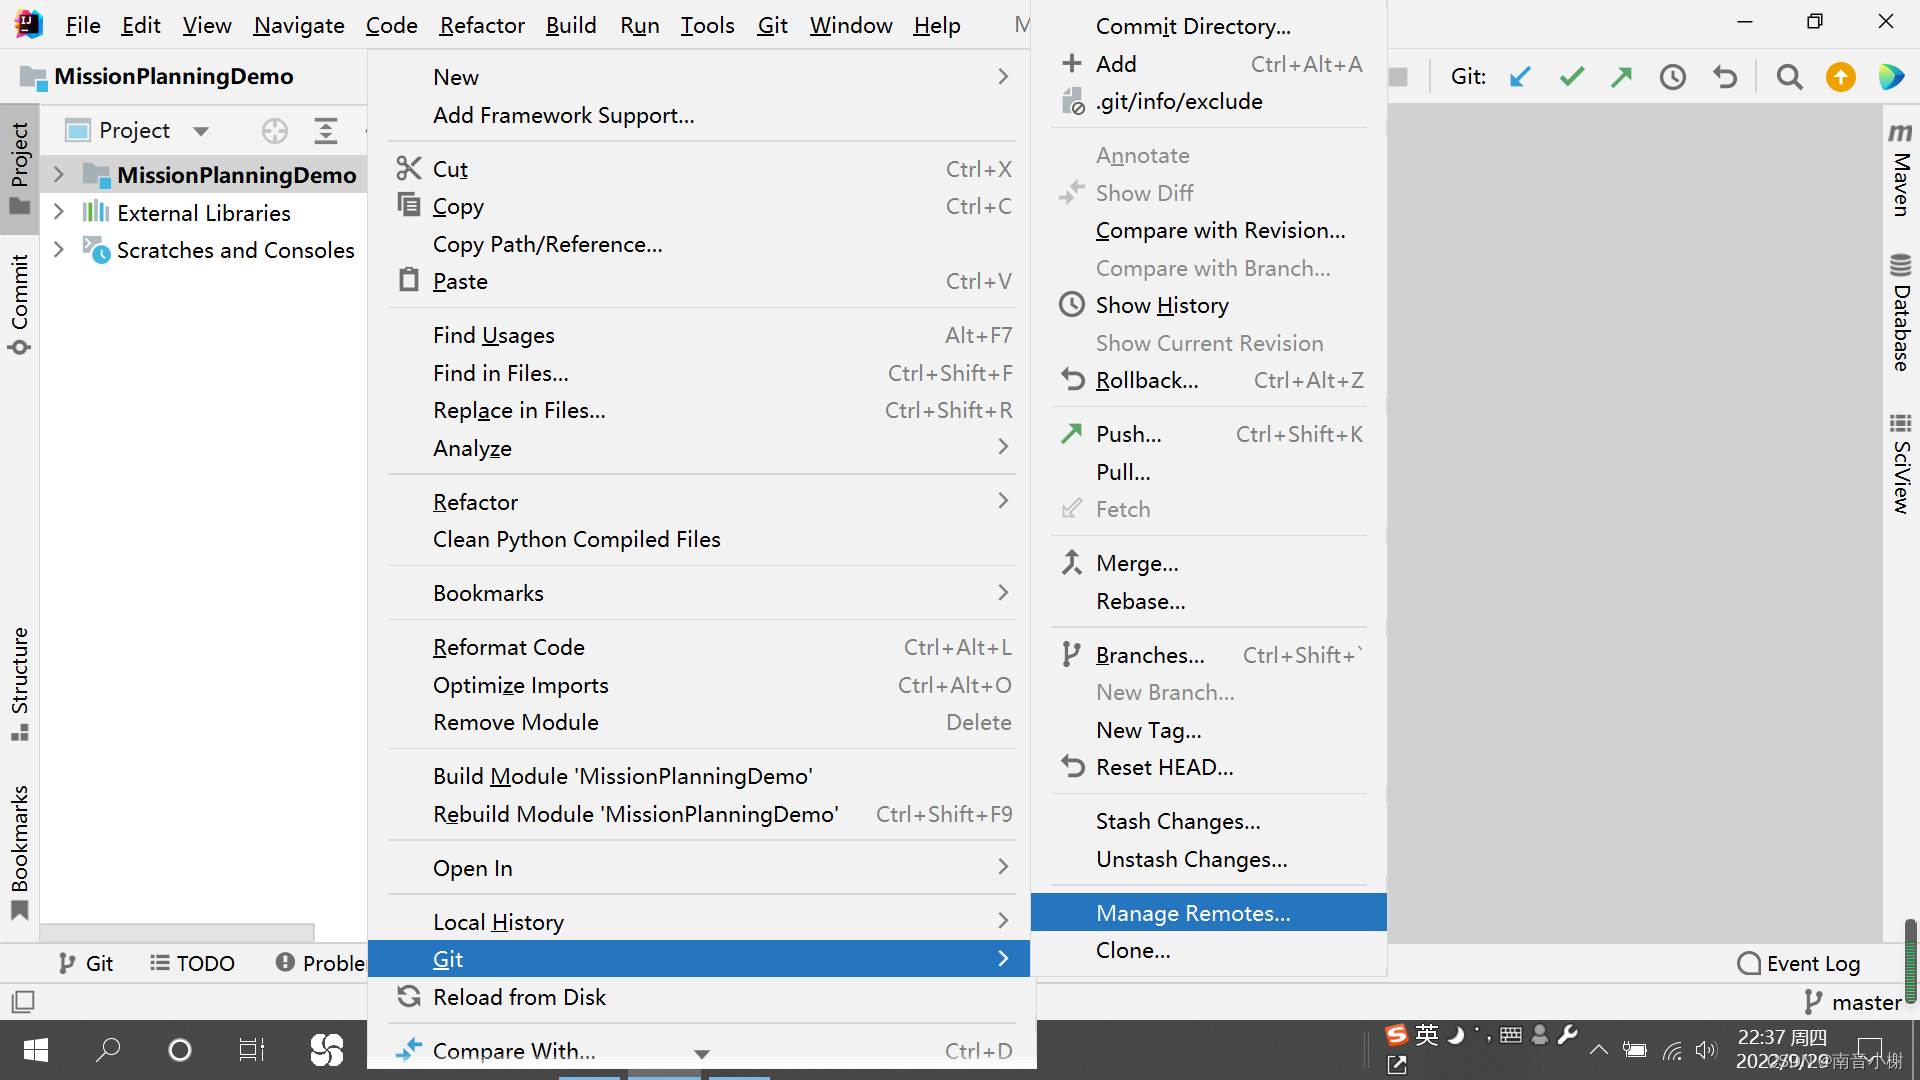Screen dimensions: 1920x1080
Task: Toggle the Project tool window tab
Action: point(19,168)
